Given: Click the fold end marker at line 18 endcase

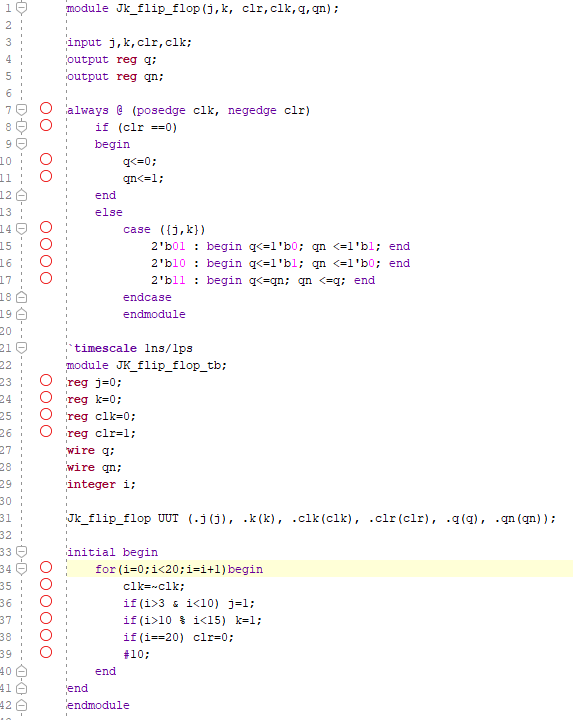Looking at the screenshot, I should coord(22,297).
